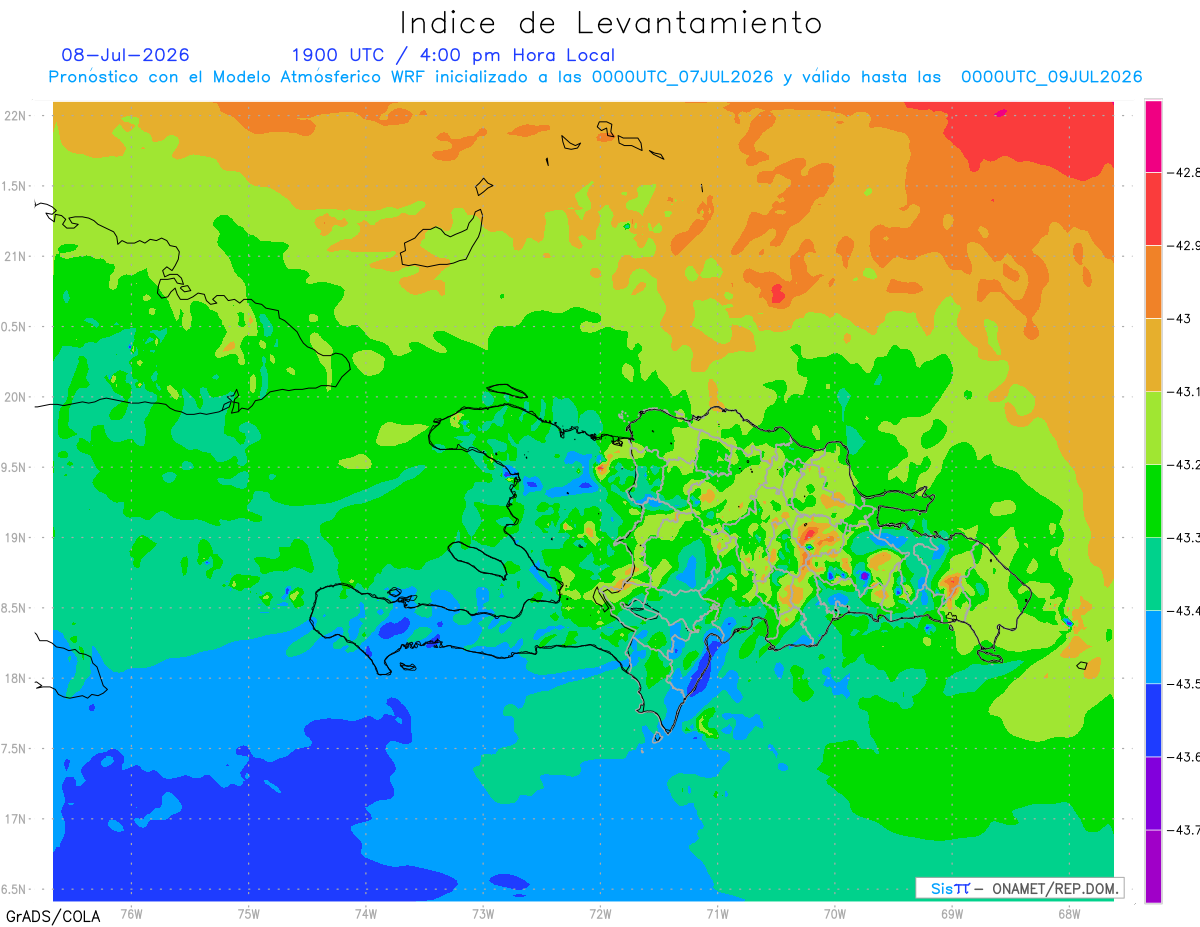Screen dimensions: 1200x927
Task: Click the legend value "-42.8"
Action: [x=1183, y=173]
